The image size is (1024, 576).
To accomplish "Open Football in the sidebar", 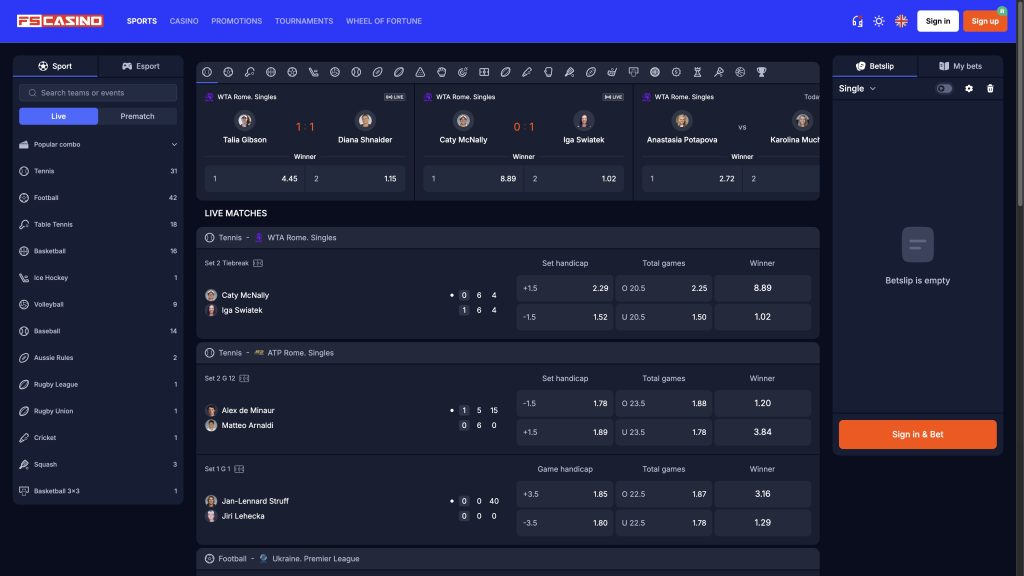I will 98,197.
